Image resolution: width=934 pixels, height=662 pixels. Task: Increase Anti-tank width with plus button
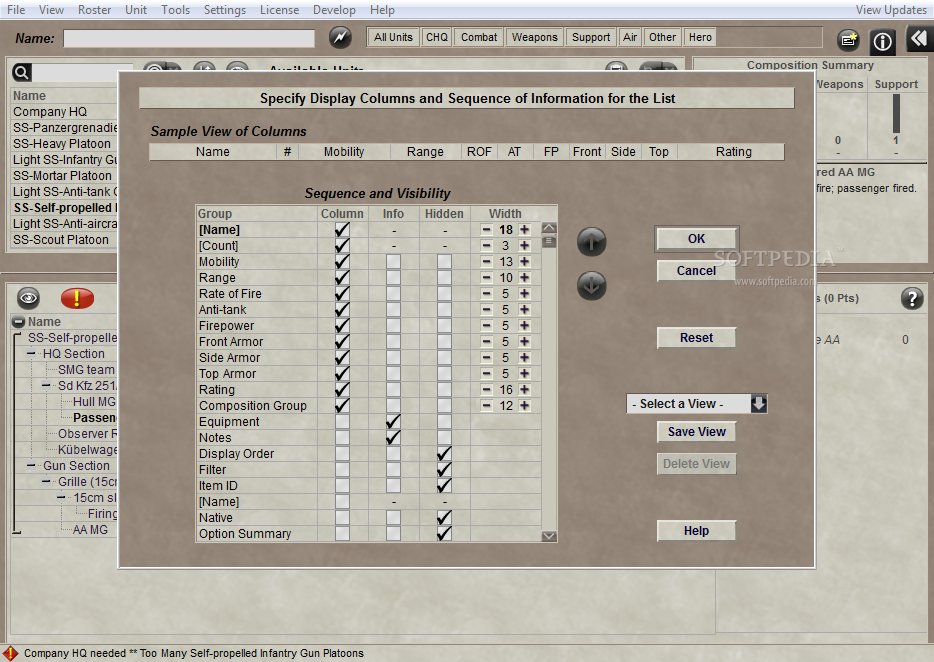[x=524, y=309]
